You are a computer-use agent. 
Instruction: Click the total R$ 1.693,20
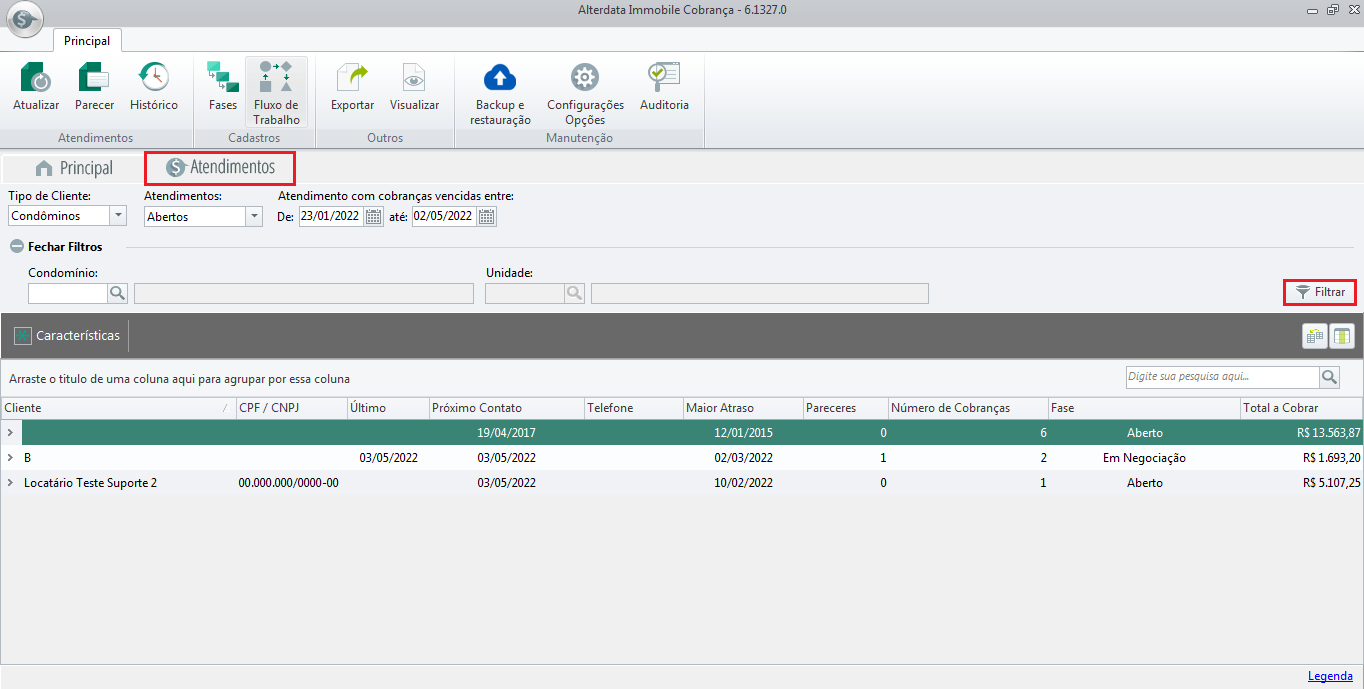[x=1332, y=458]
